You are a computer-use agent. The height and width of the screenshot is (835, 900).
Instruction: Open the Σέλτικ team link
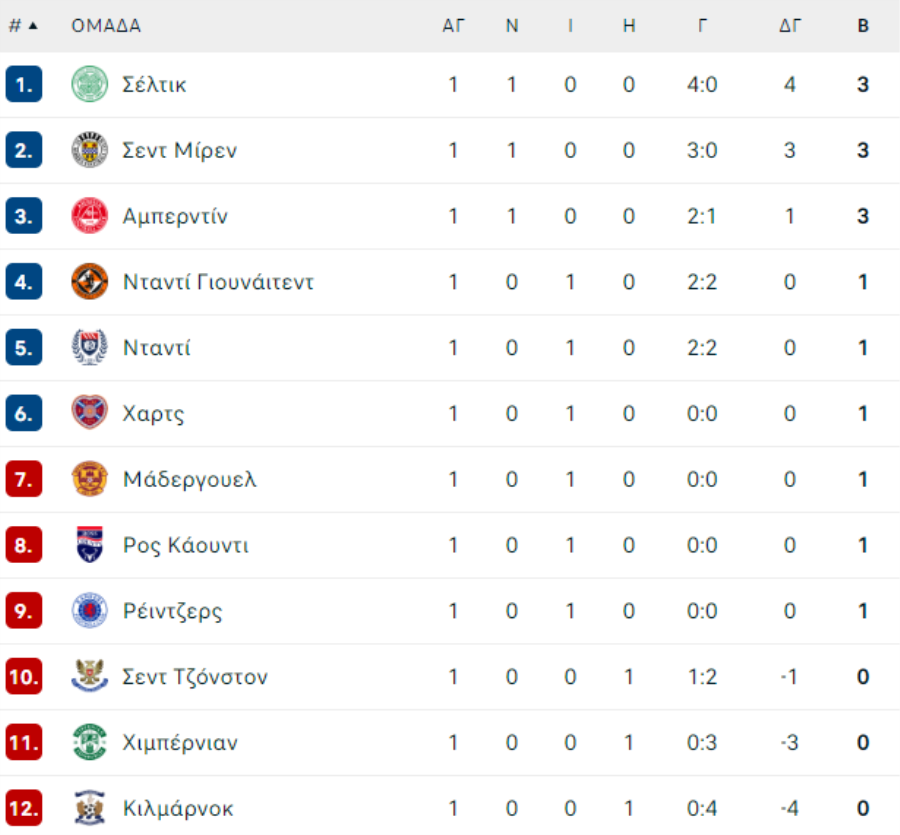tap(154, 85)
